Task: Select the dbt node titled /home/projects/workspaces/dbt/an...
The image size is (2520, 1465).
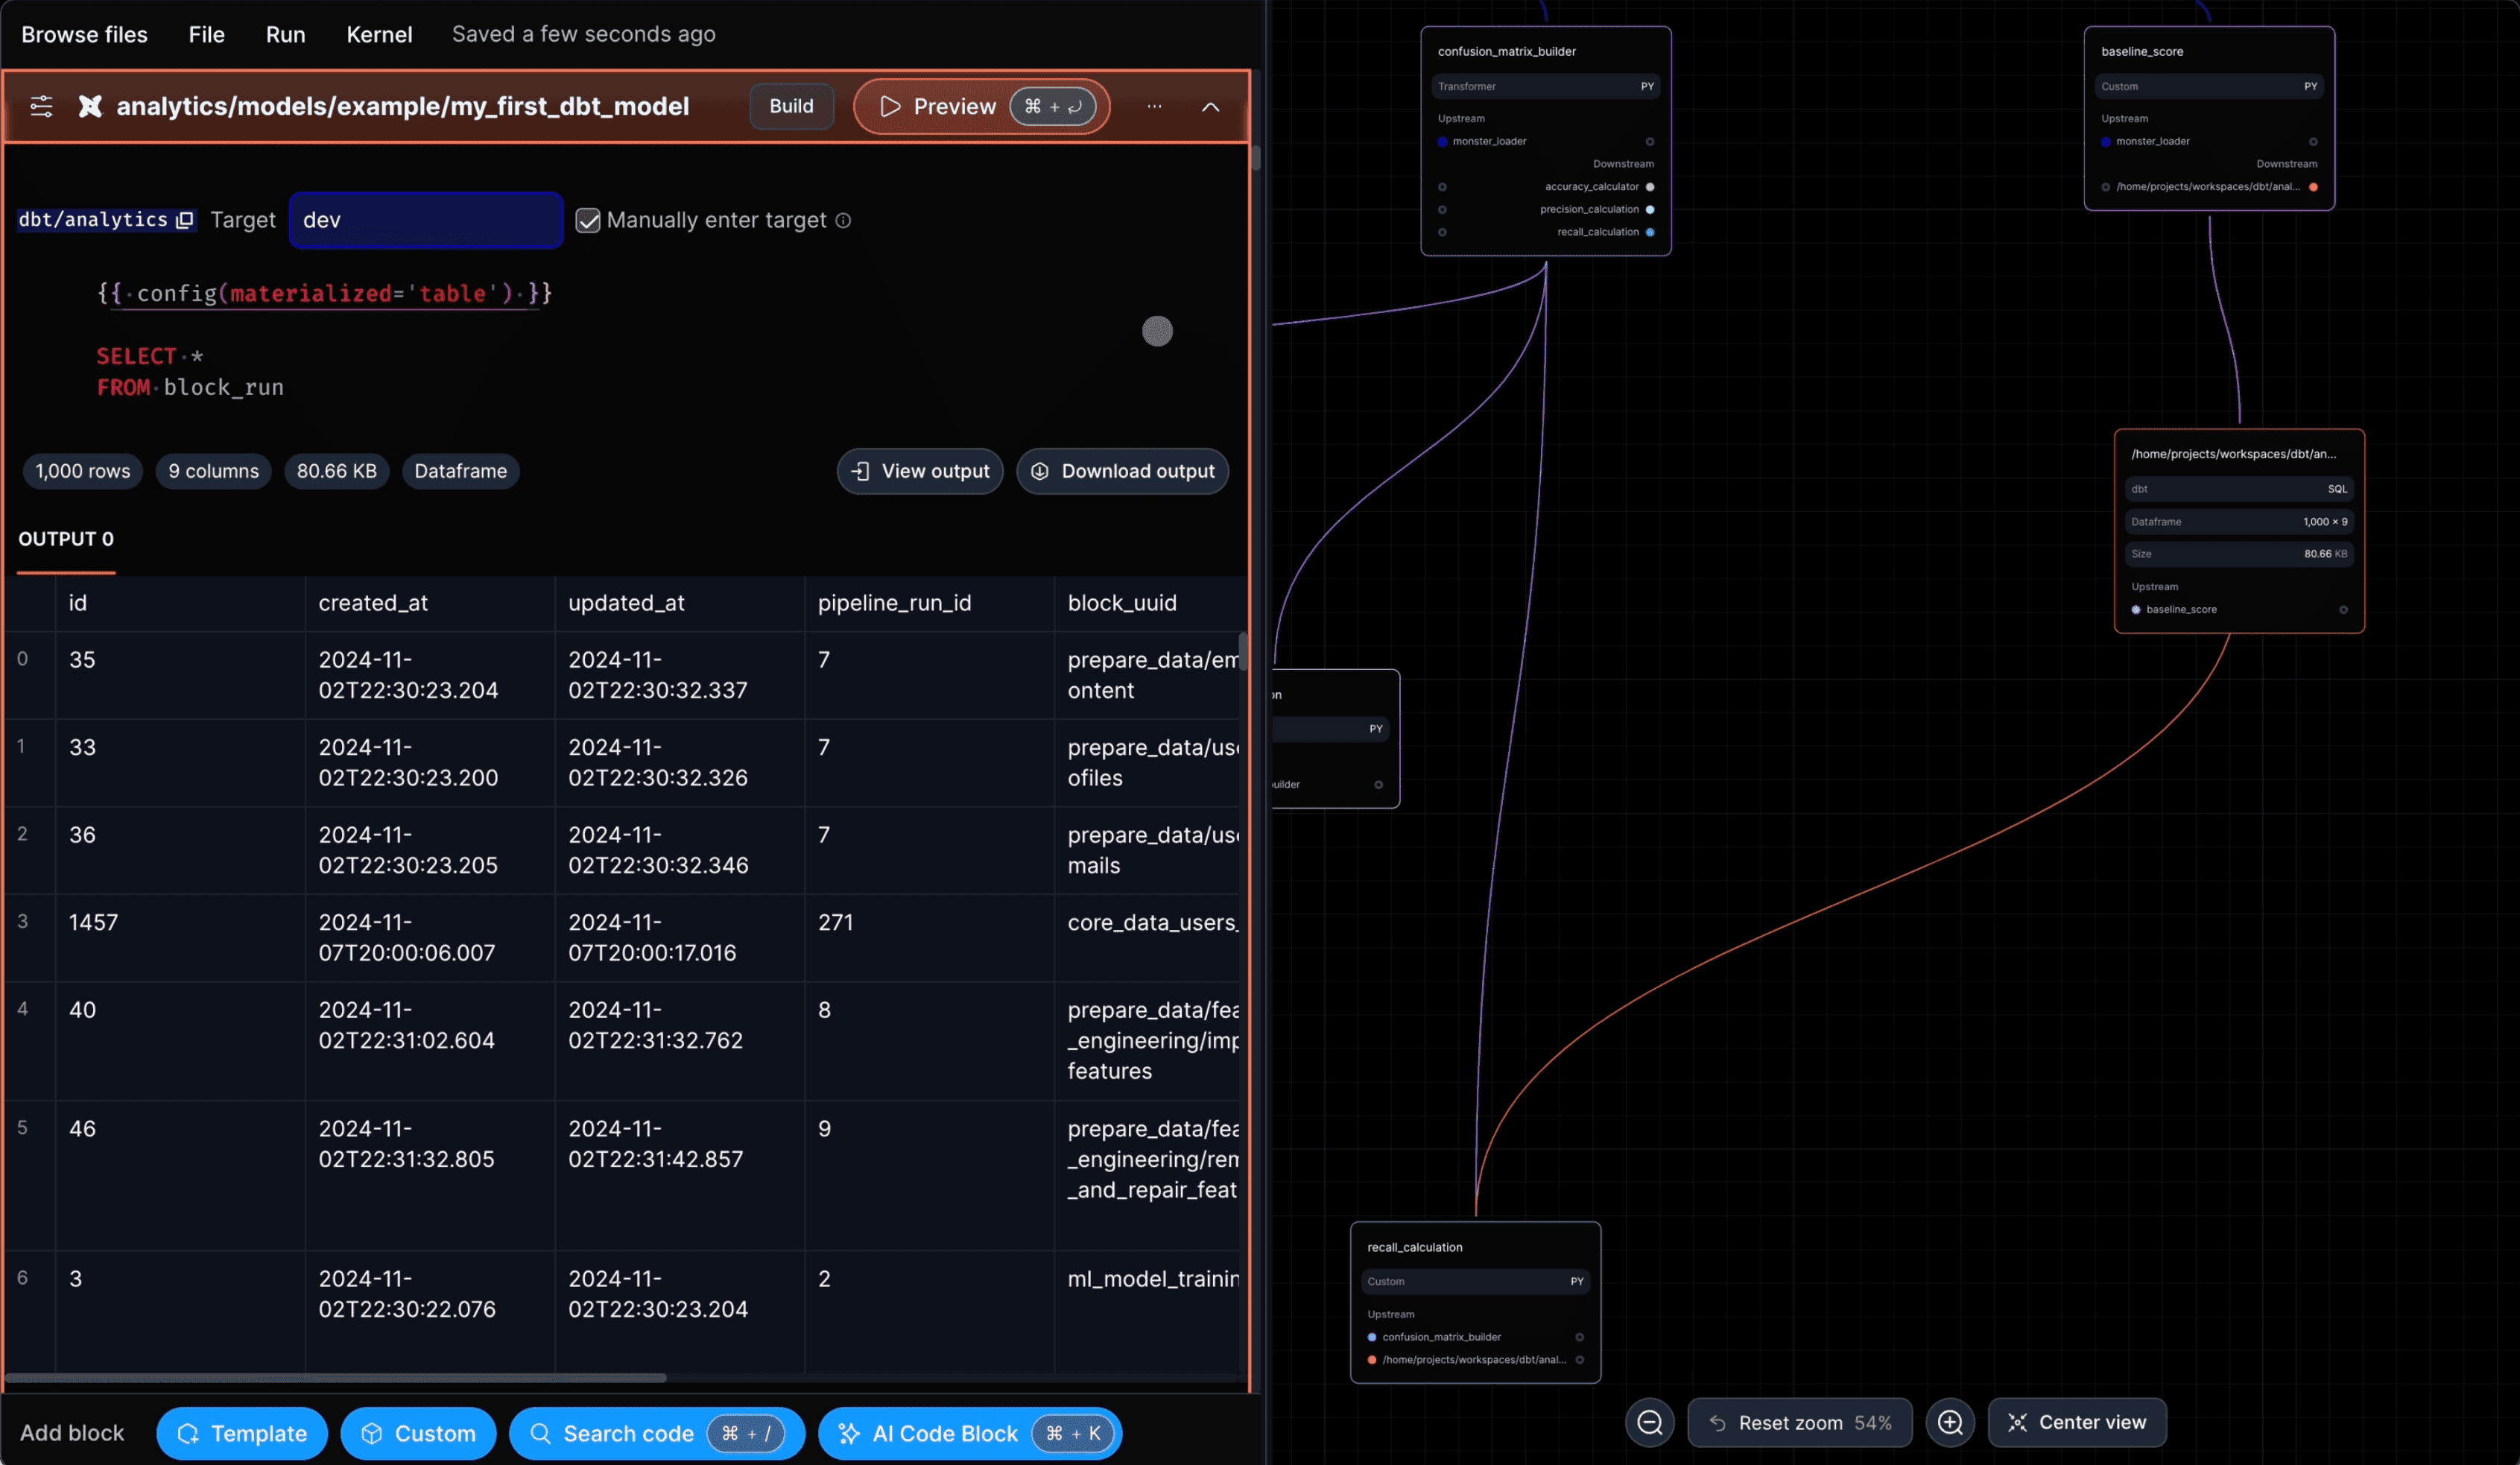Action: pyautogui.click(x=2233, y=454)
